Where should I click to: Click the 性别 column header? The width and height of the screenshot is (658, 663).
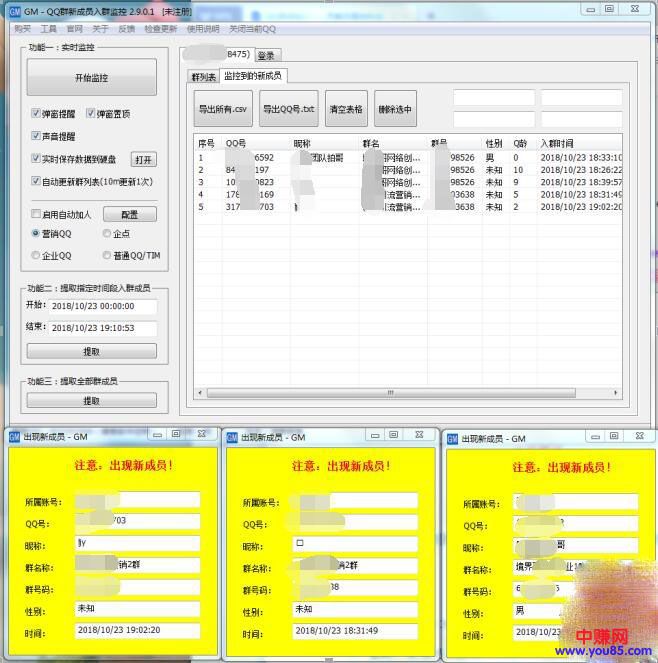pyautogui.click(x=496, y=143)
